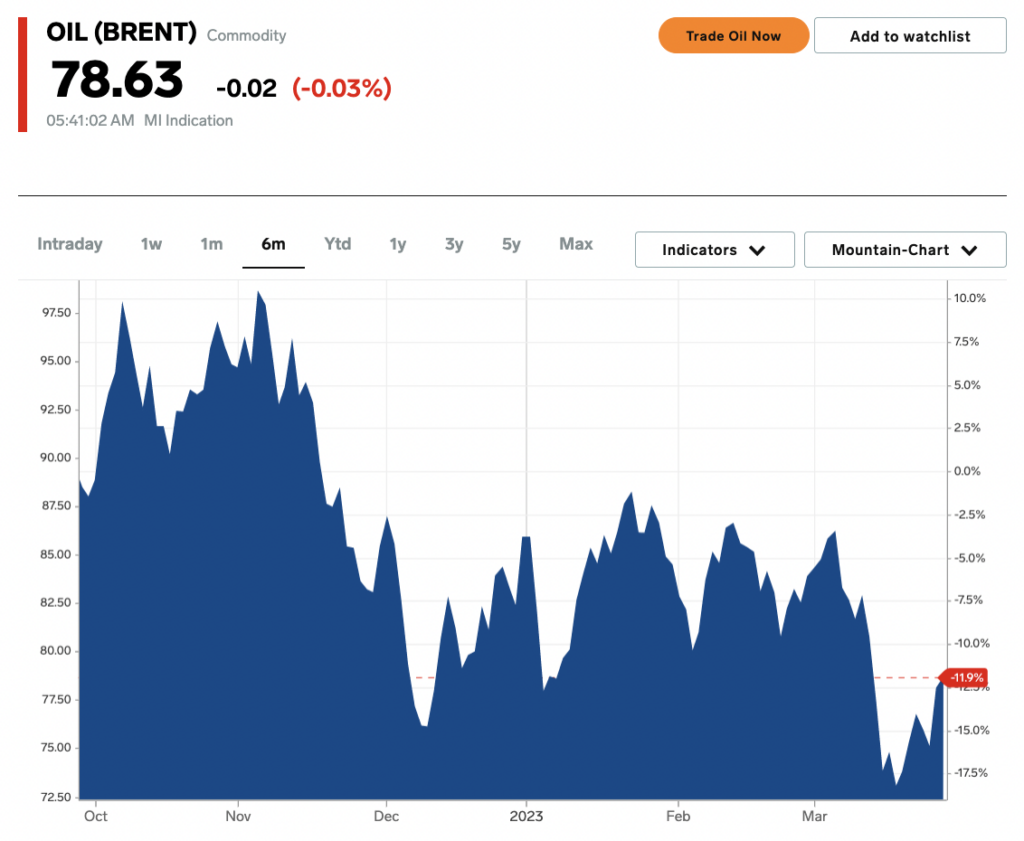
Task: Switch chart to Max range
Action: pyautogui.click(x=576, y=244)
